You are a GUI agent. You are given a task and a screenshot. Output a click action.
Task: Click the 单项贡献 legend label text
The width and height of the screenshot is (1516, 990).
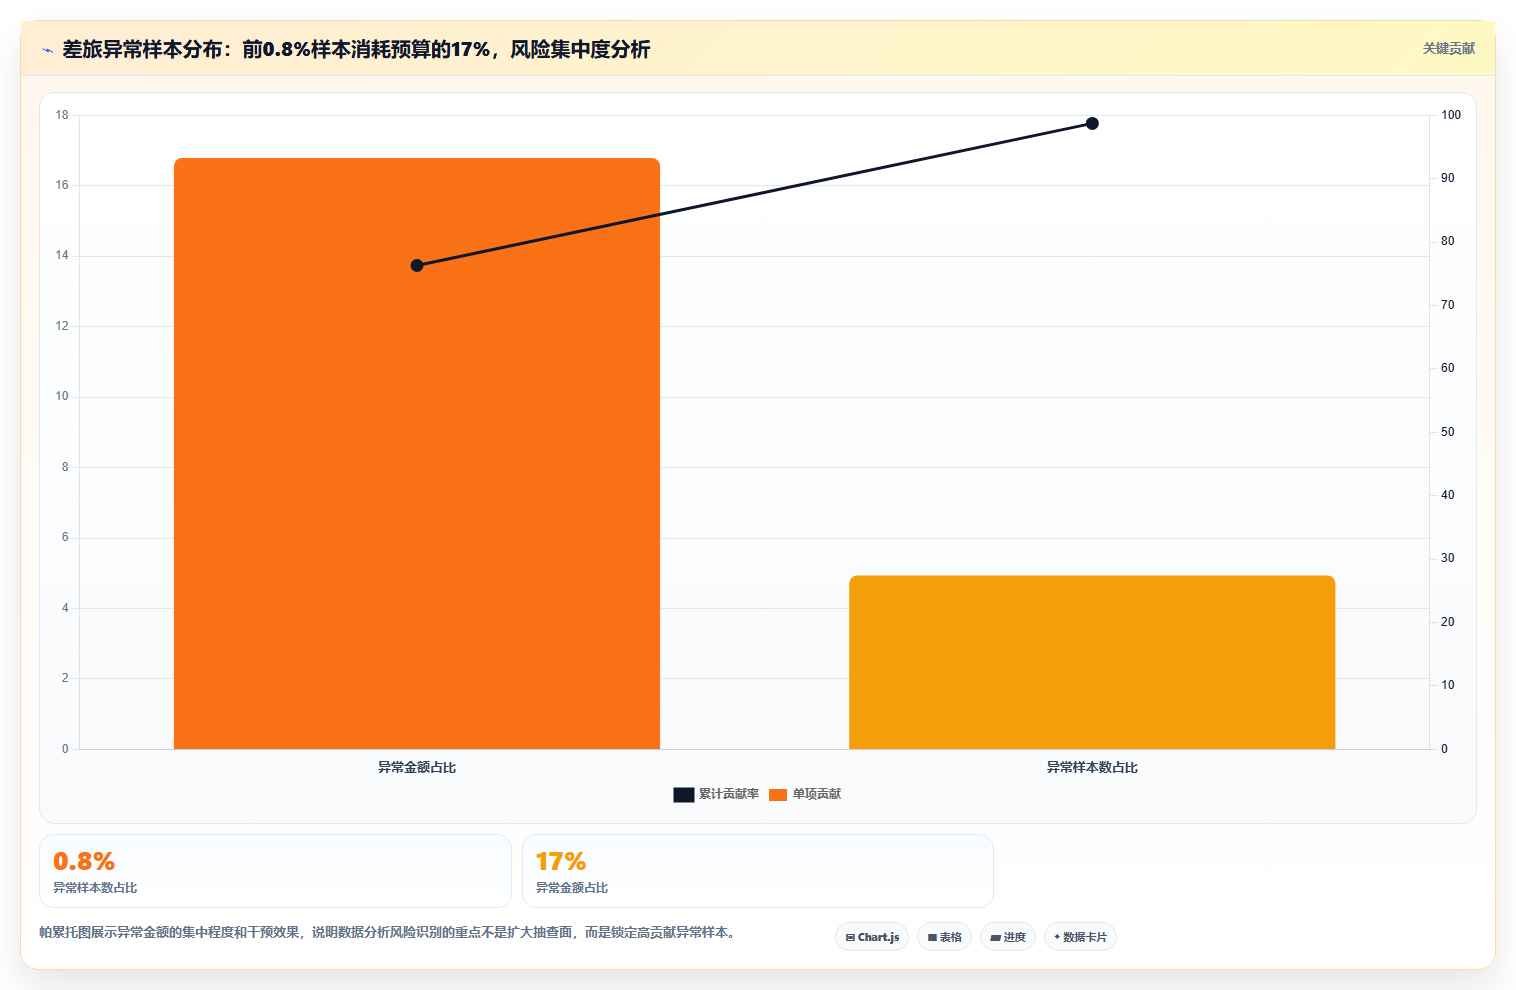click(817, 794)
